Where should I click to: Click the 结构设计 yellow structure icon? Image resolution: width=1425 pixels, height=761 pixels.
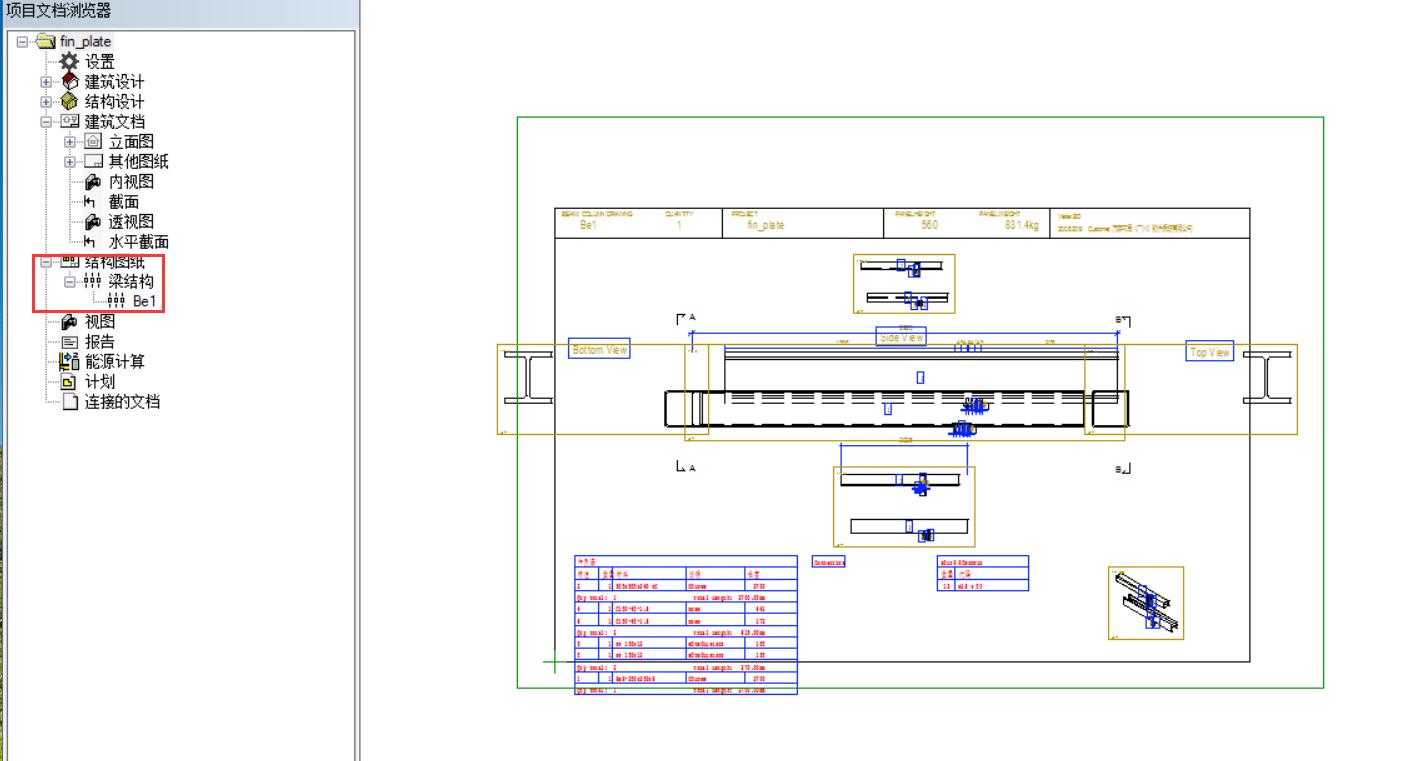70,102
